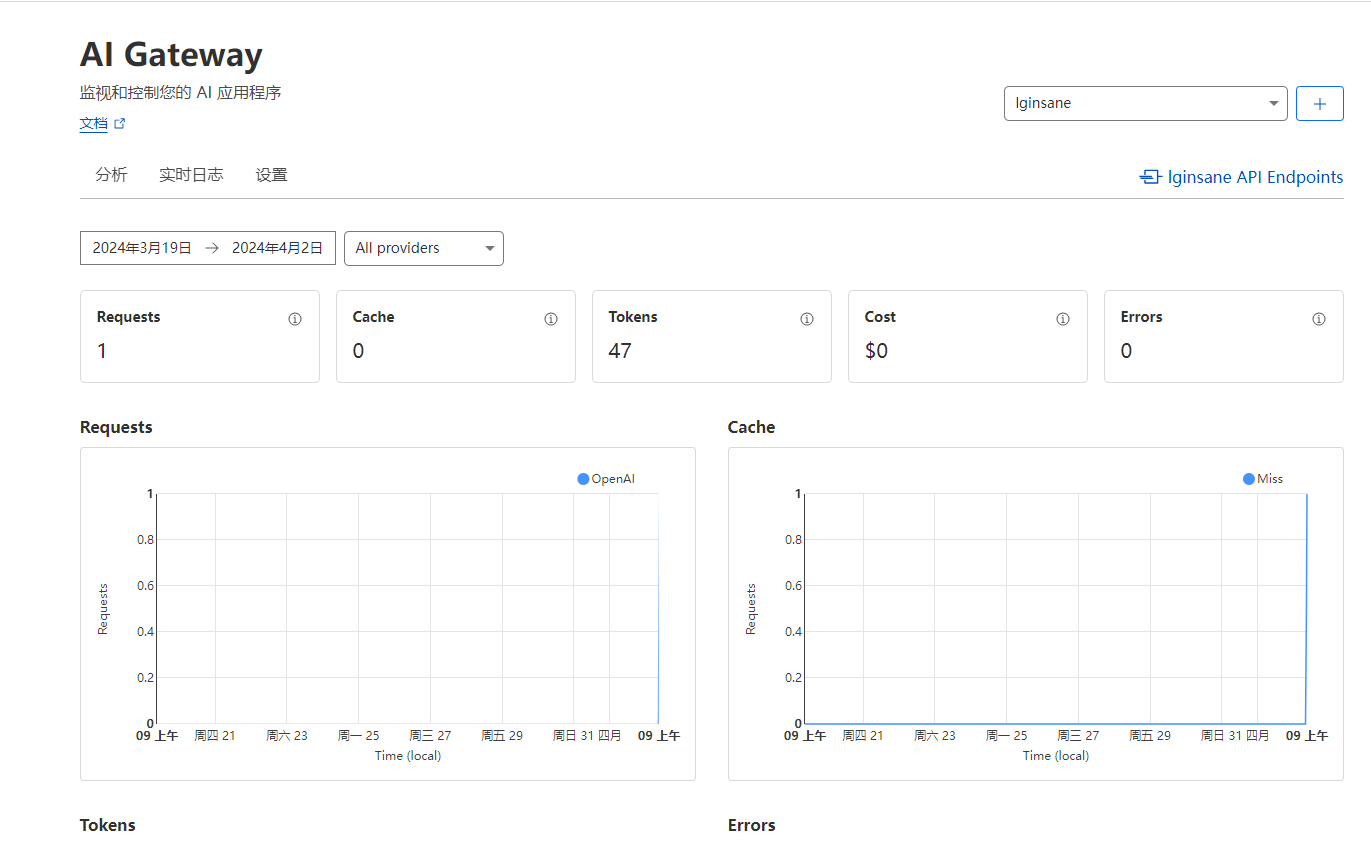Open the 设置 tab
Screen dimensions: 1371x843
pos(271,175)
